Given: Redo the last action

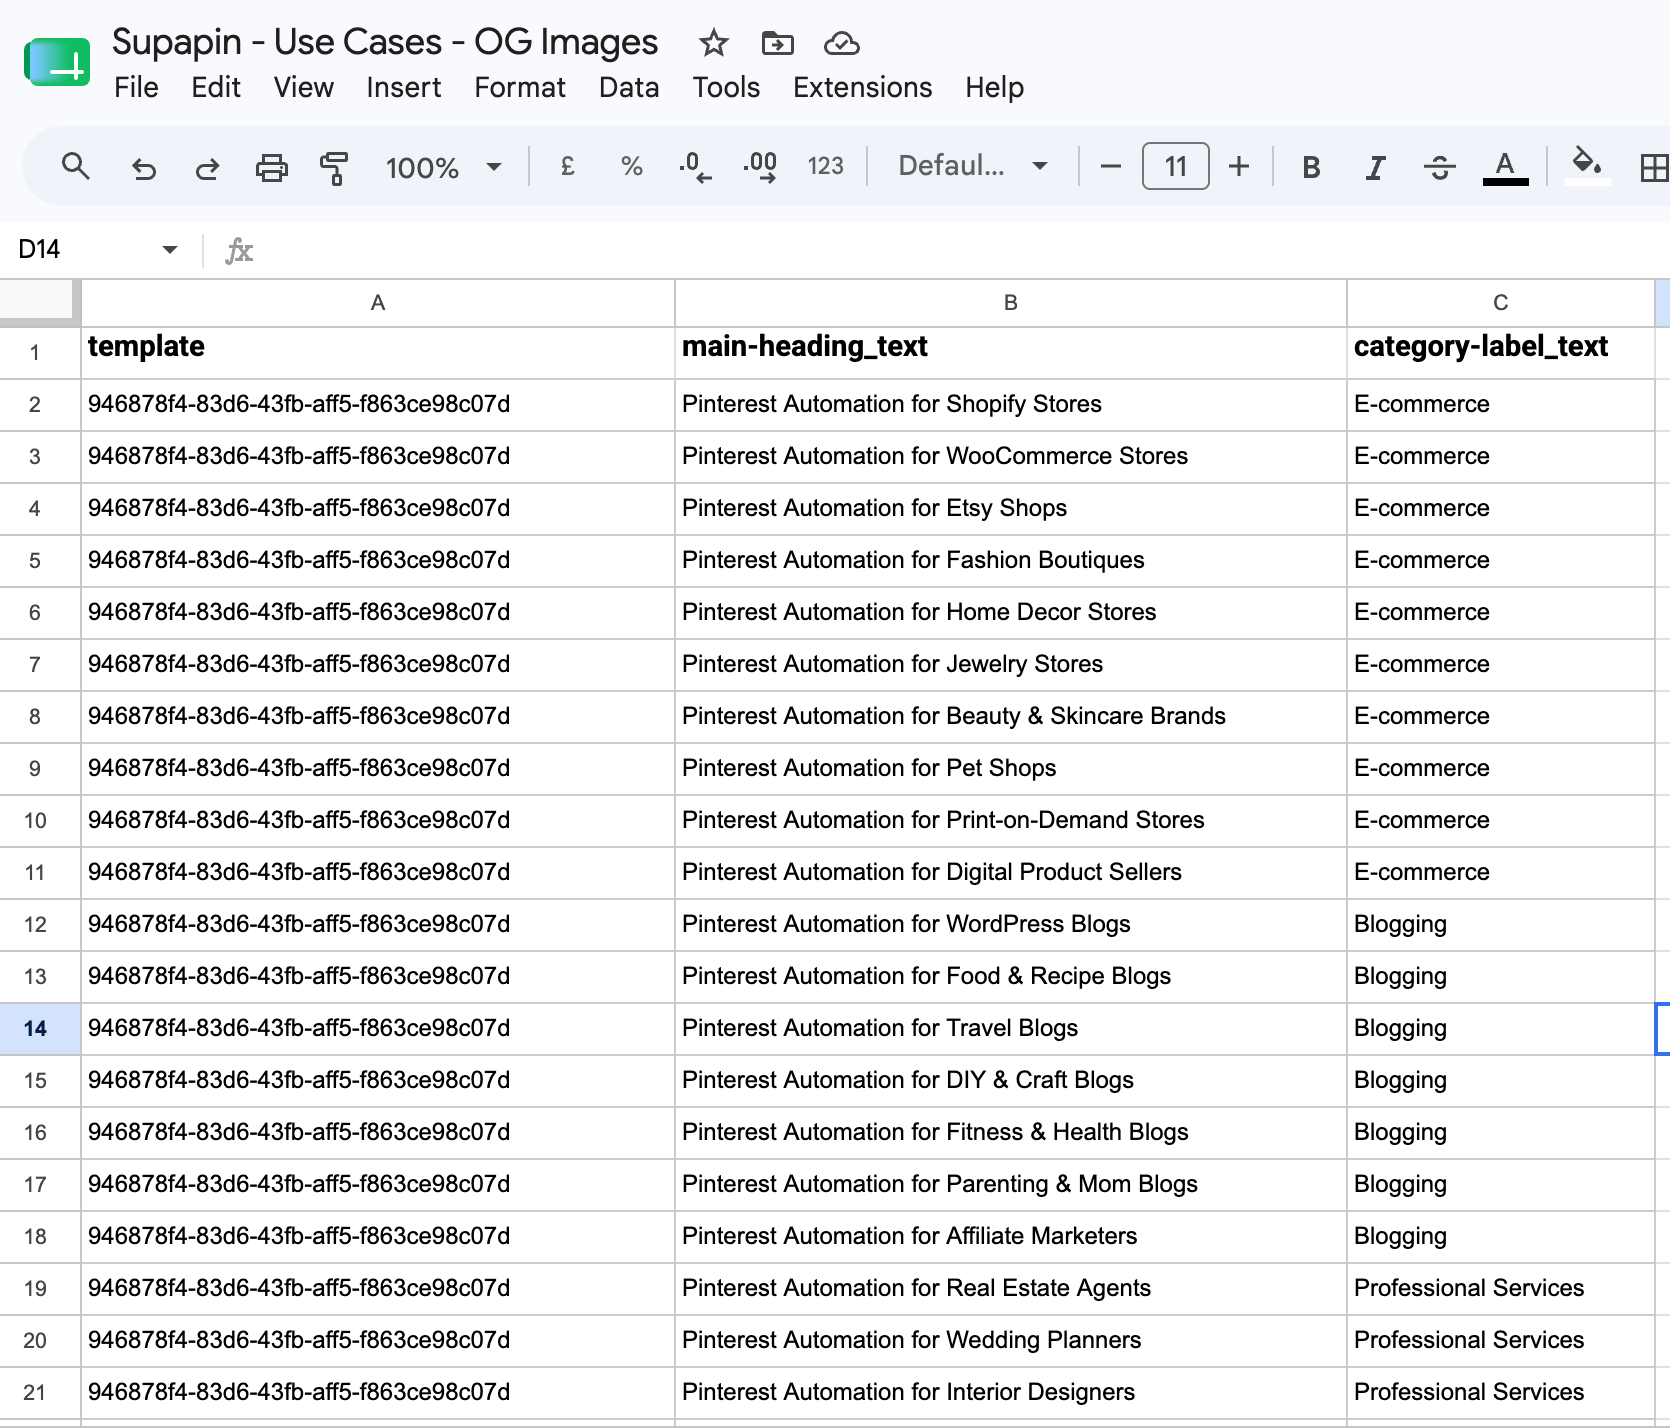Looking at the screenshot, I should pyautogui.click(x=207, y=167).
